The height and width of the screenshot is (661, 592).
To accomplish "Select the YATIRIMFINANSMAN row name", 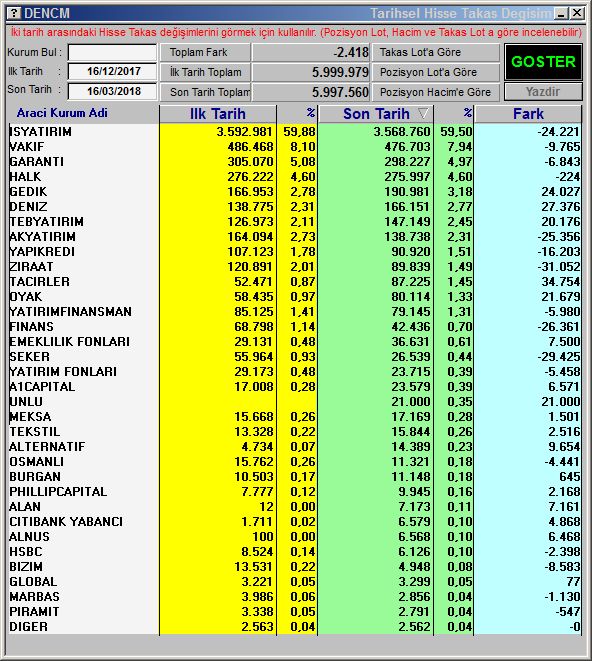I will coord(70,312).
